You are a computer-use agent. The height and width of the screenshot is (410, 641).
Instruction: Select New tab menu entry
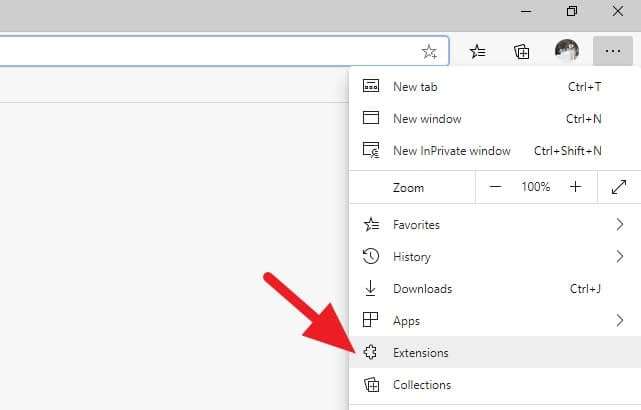[x=495, y=86]
